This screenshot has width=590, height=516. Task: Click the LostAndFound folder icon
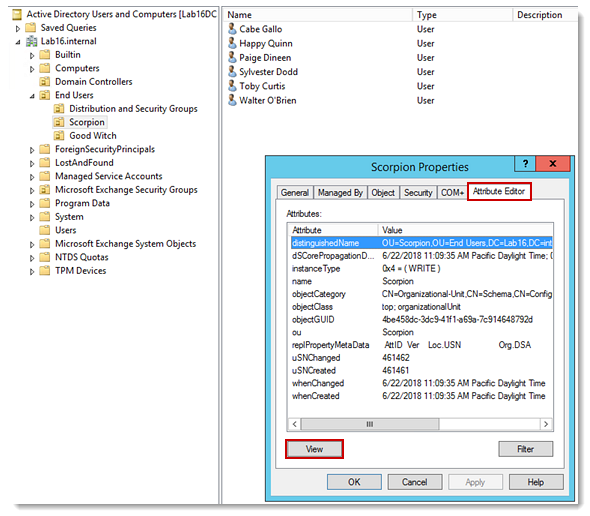(x=45, y=163)
